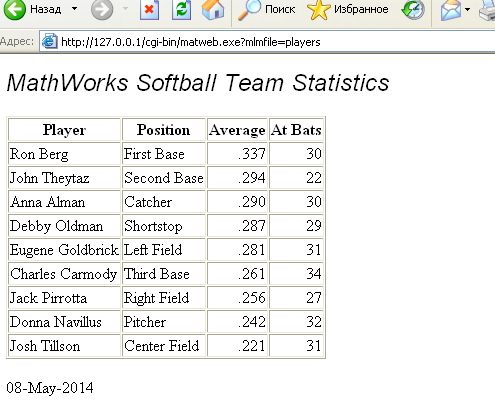Click the 27 at bats value
Screen dimensions: 495x400
point(314,298)
